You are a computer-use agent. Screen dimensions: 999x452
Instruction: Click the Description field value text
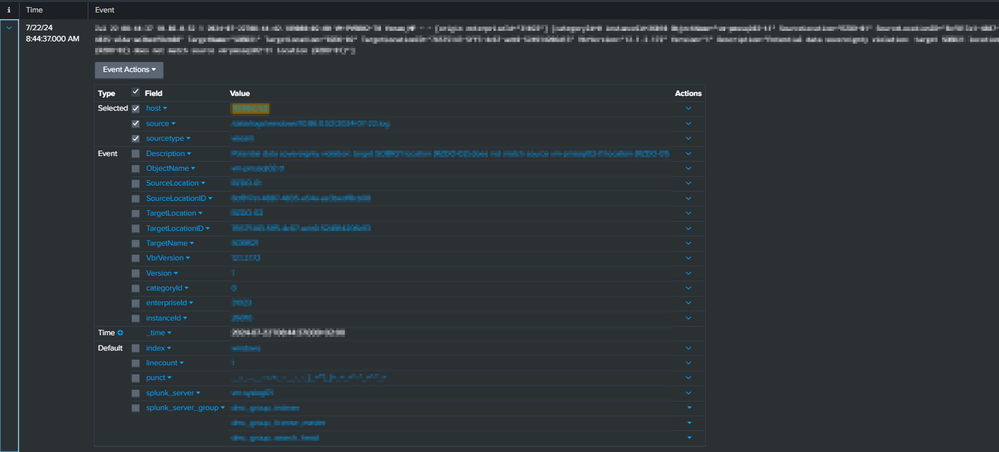[450, 154]
